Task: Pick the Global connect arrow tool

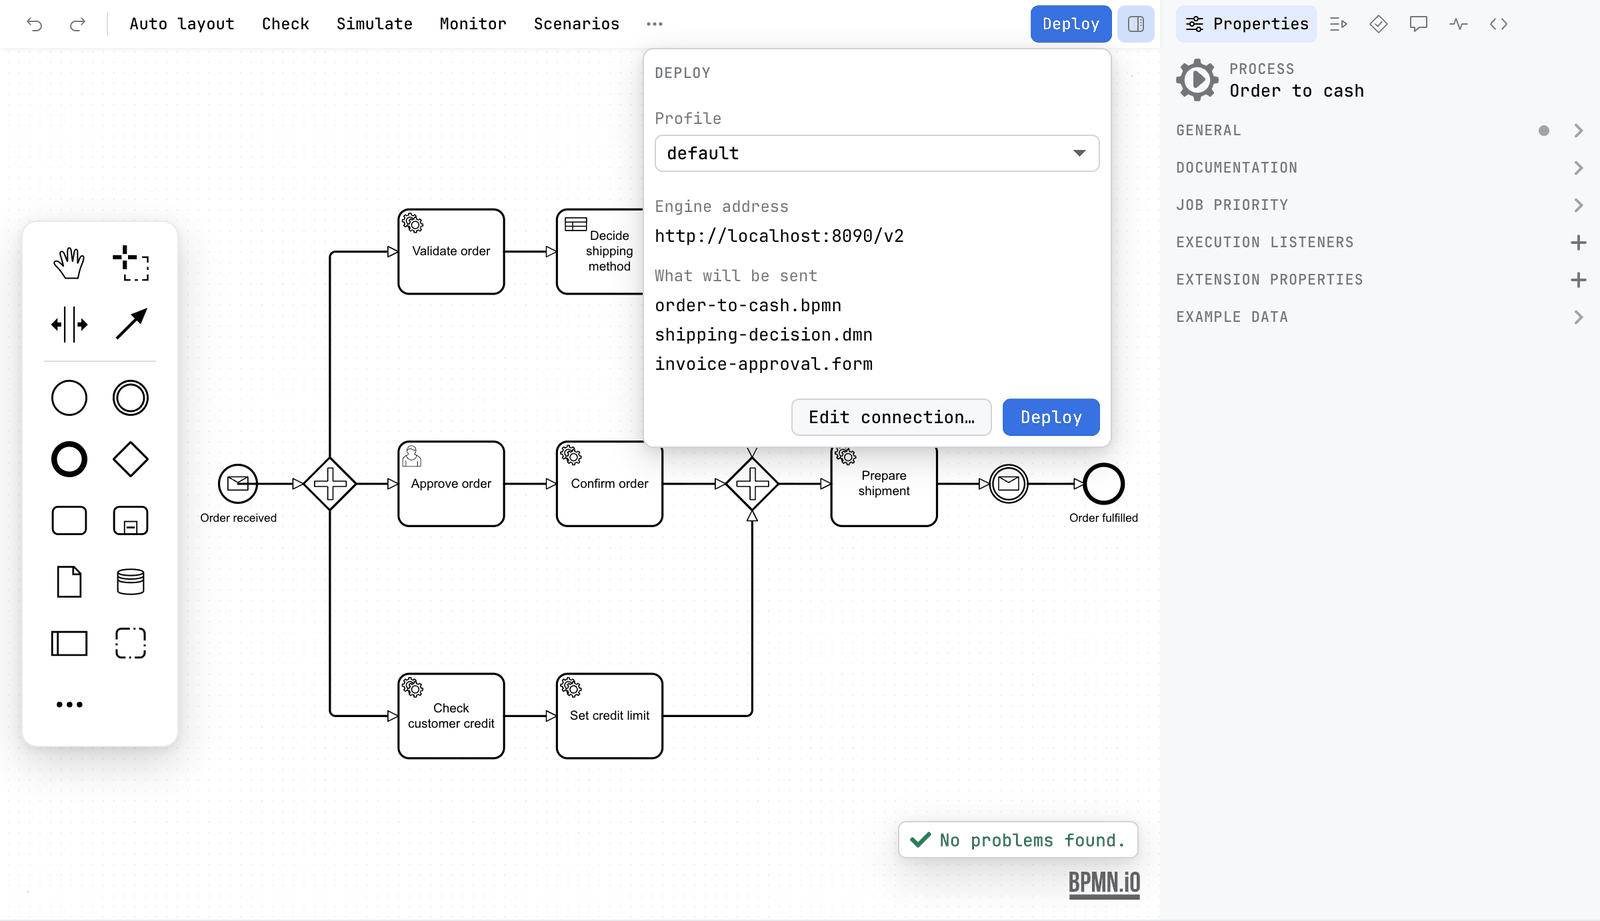Action: [131, 324]
